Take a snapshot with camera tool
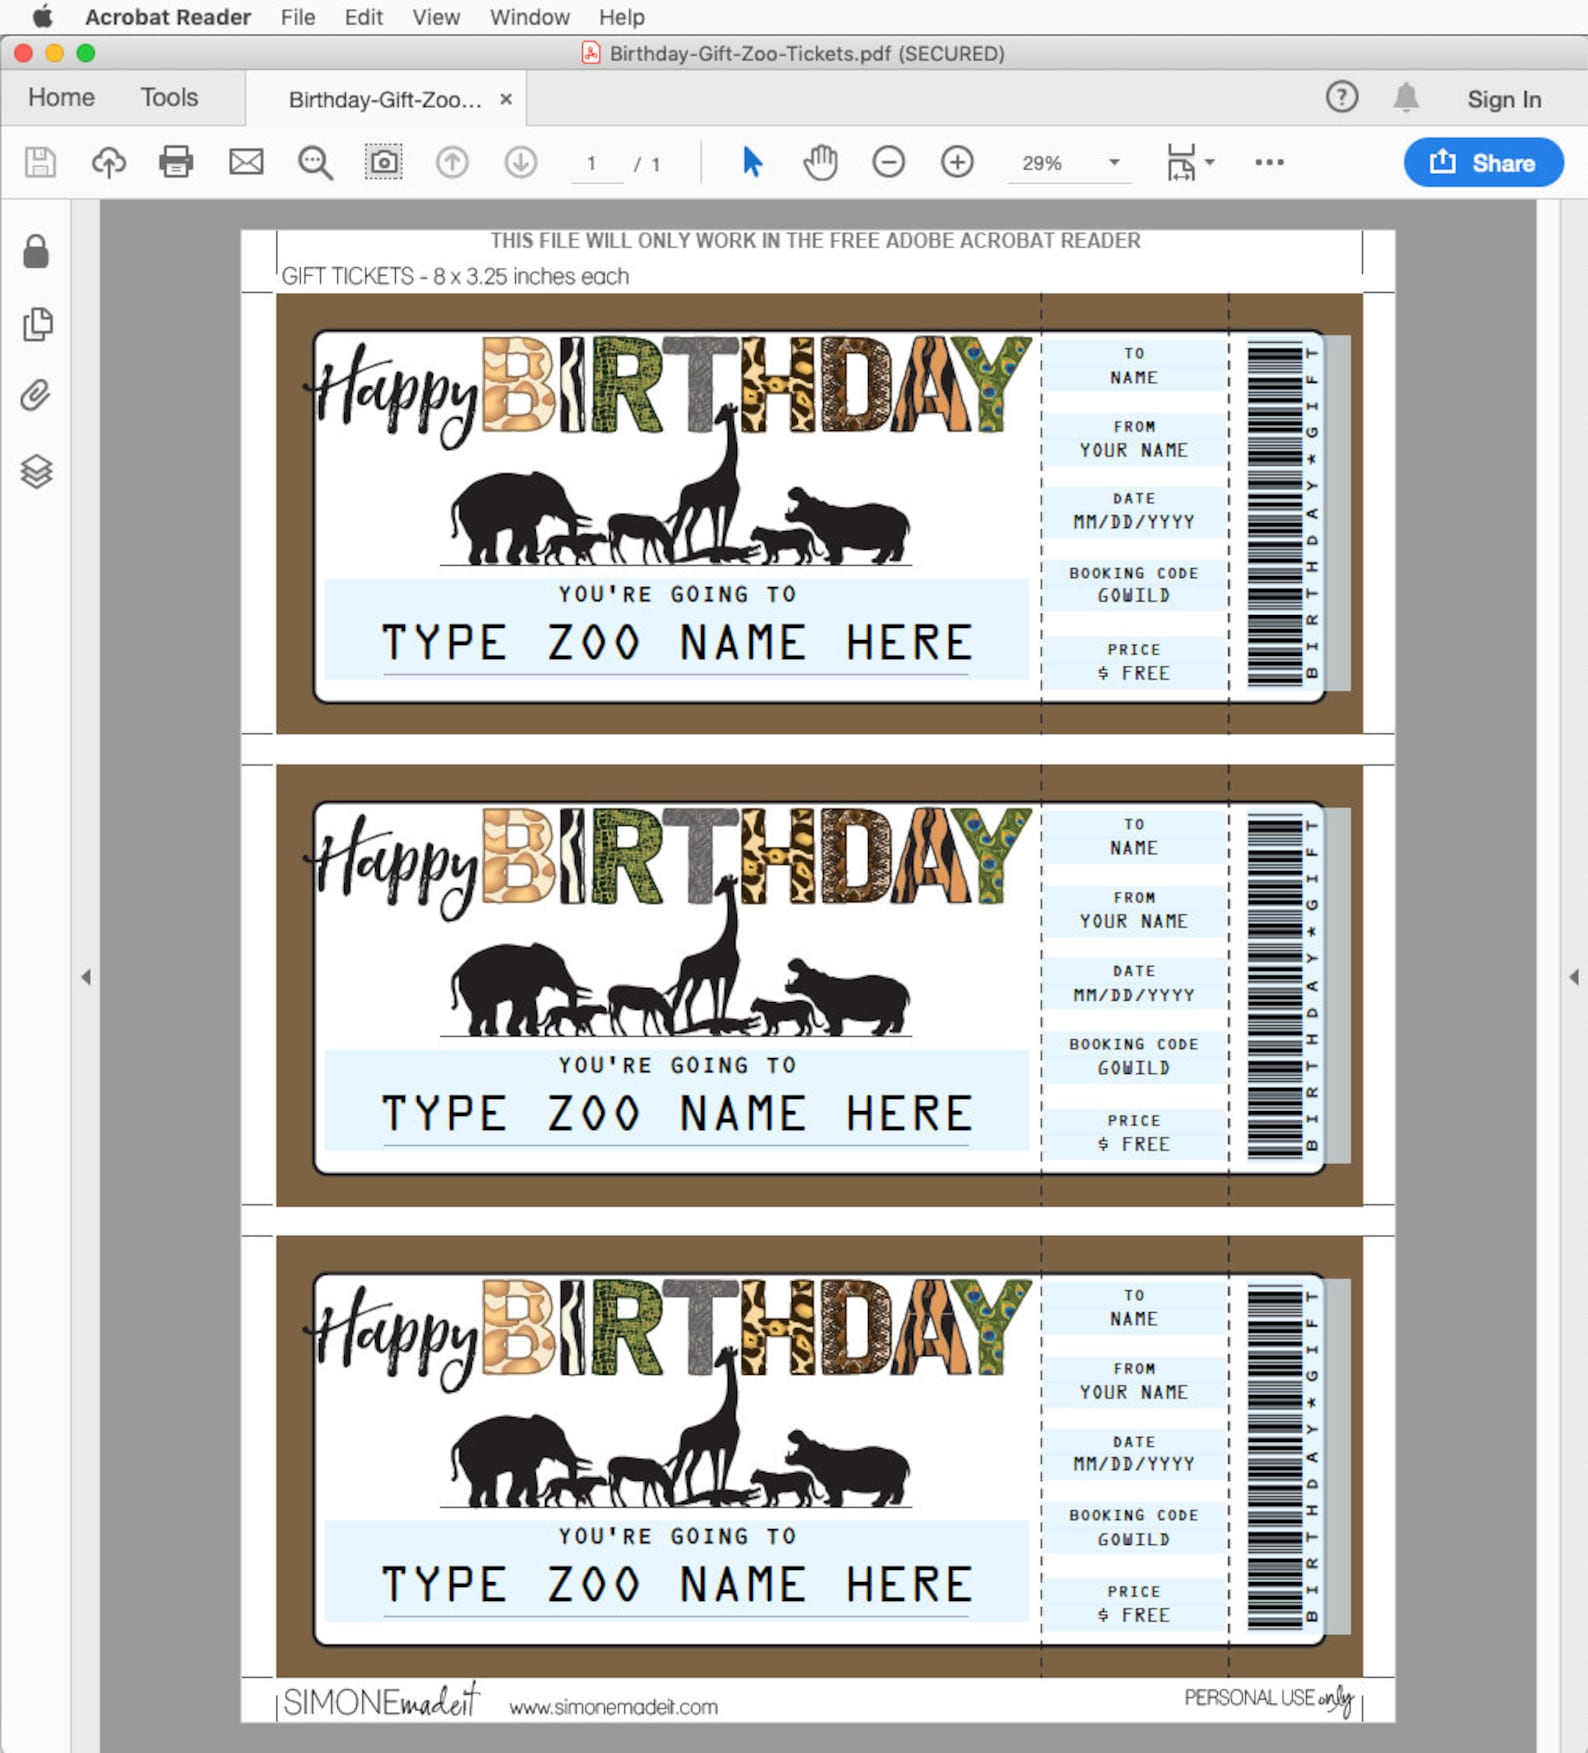1588x1753 pixels. (383, 162)
